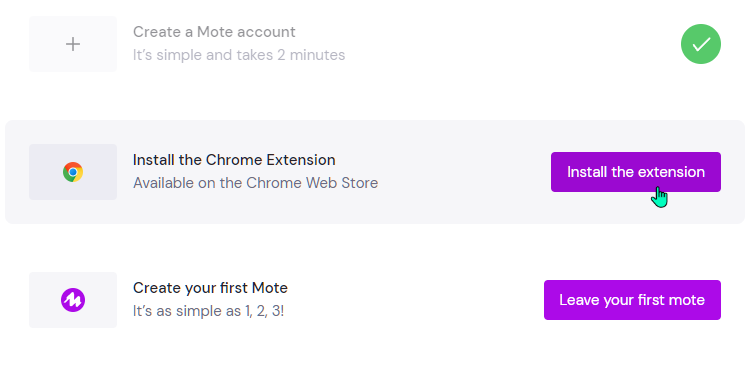Click the plus icon beside Create a Mote account
This screenshot has height=377, width=750.
pos(73,44)
